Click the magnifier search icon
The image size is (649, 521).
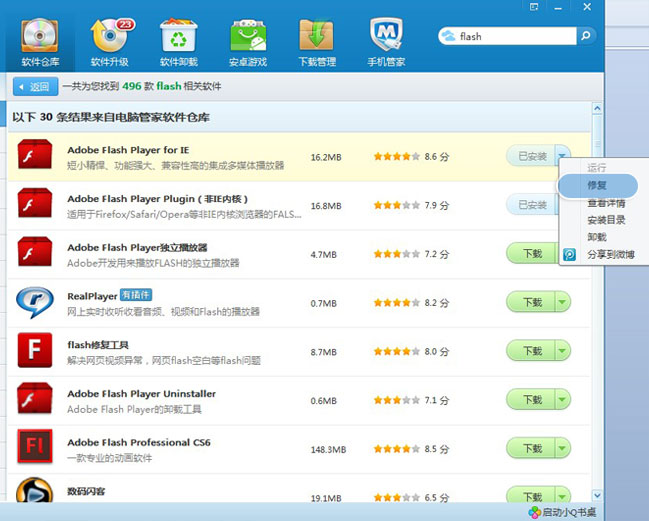click(x=585, y=36)
